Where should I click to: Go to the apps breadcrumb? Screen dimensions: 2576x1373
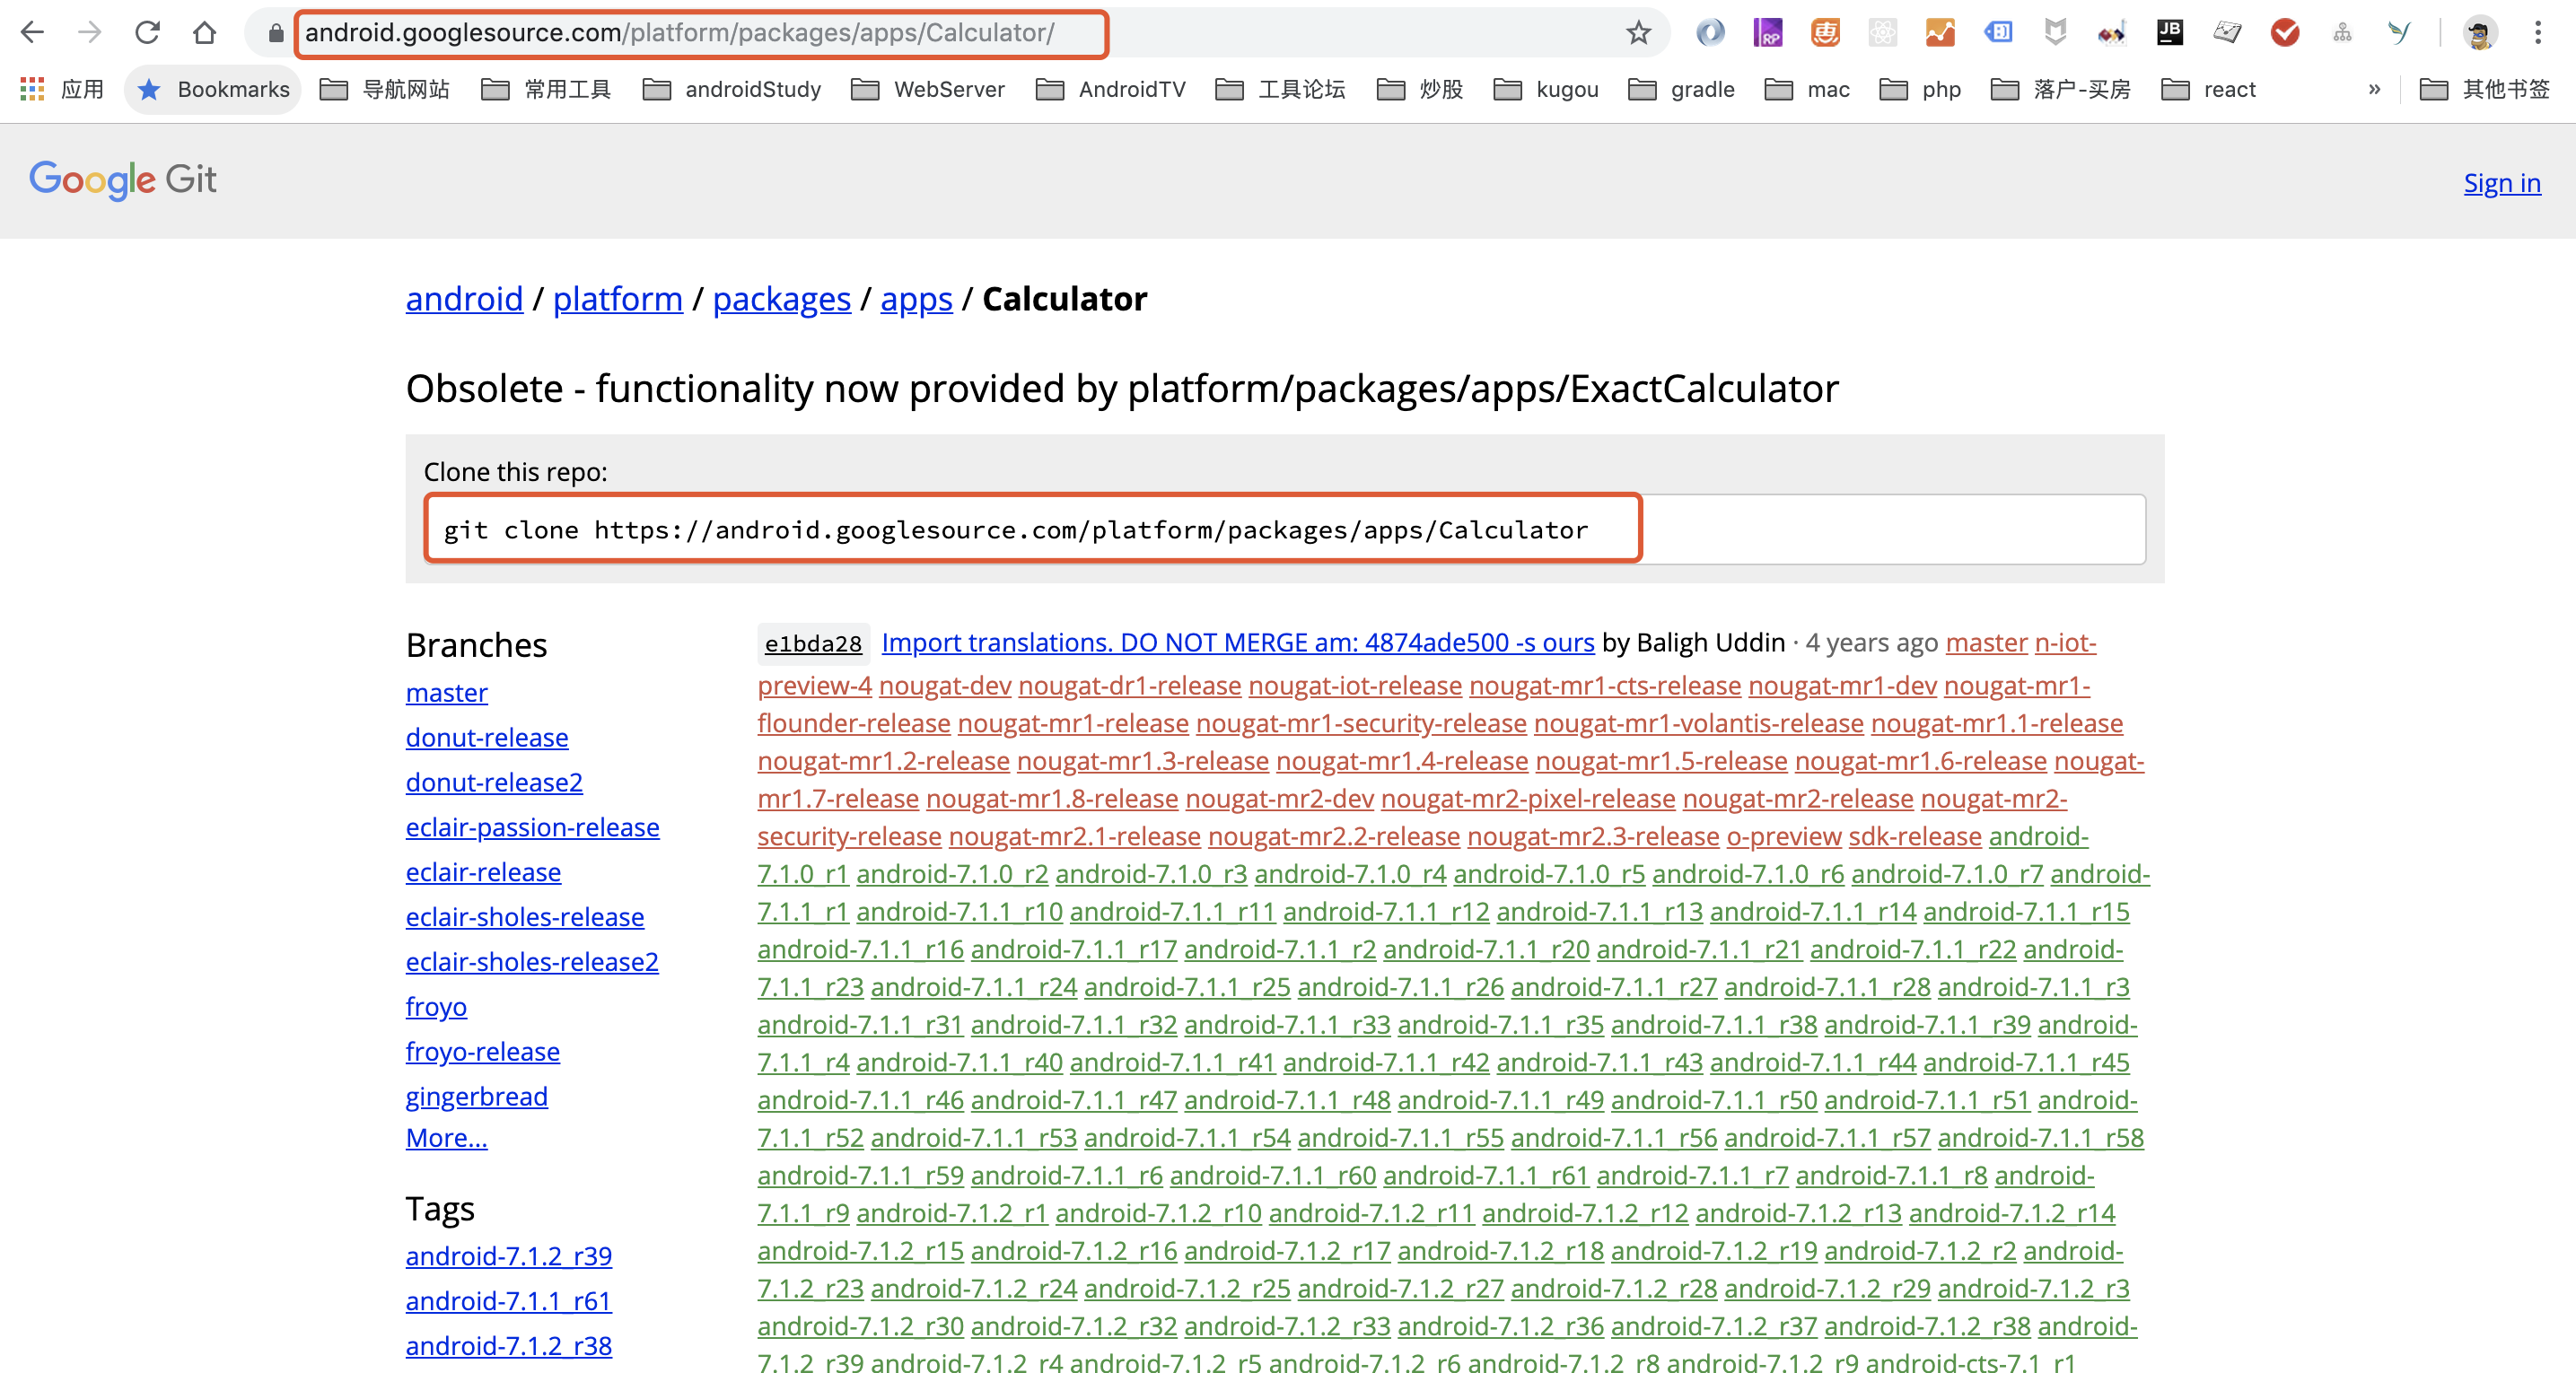click(916, 299)
